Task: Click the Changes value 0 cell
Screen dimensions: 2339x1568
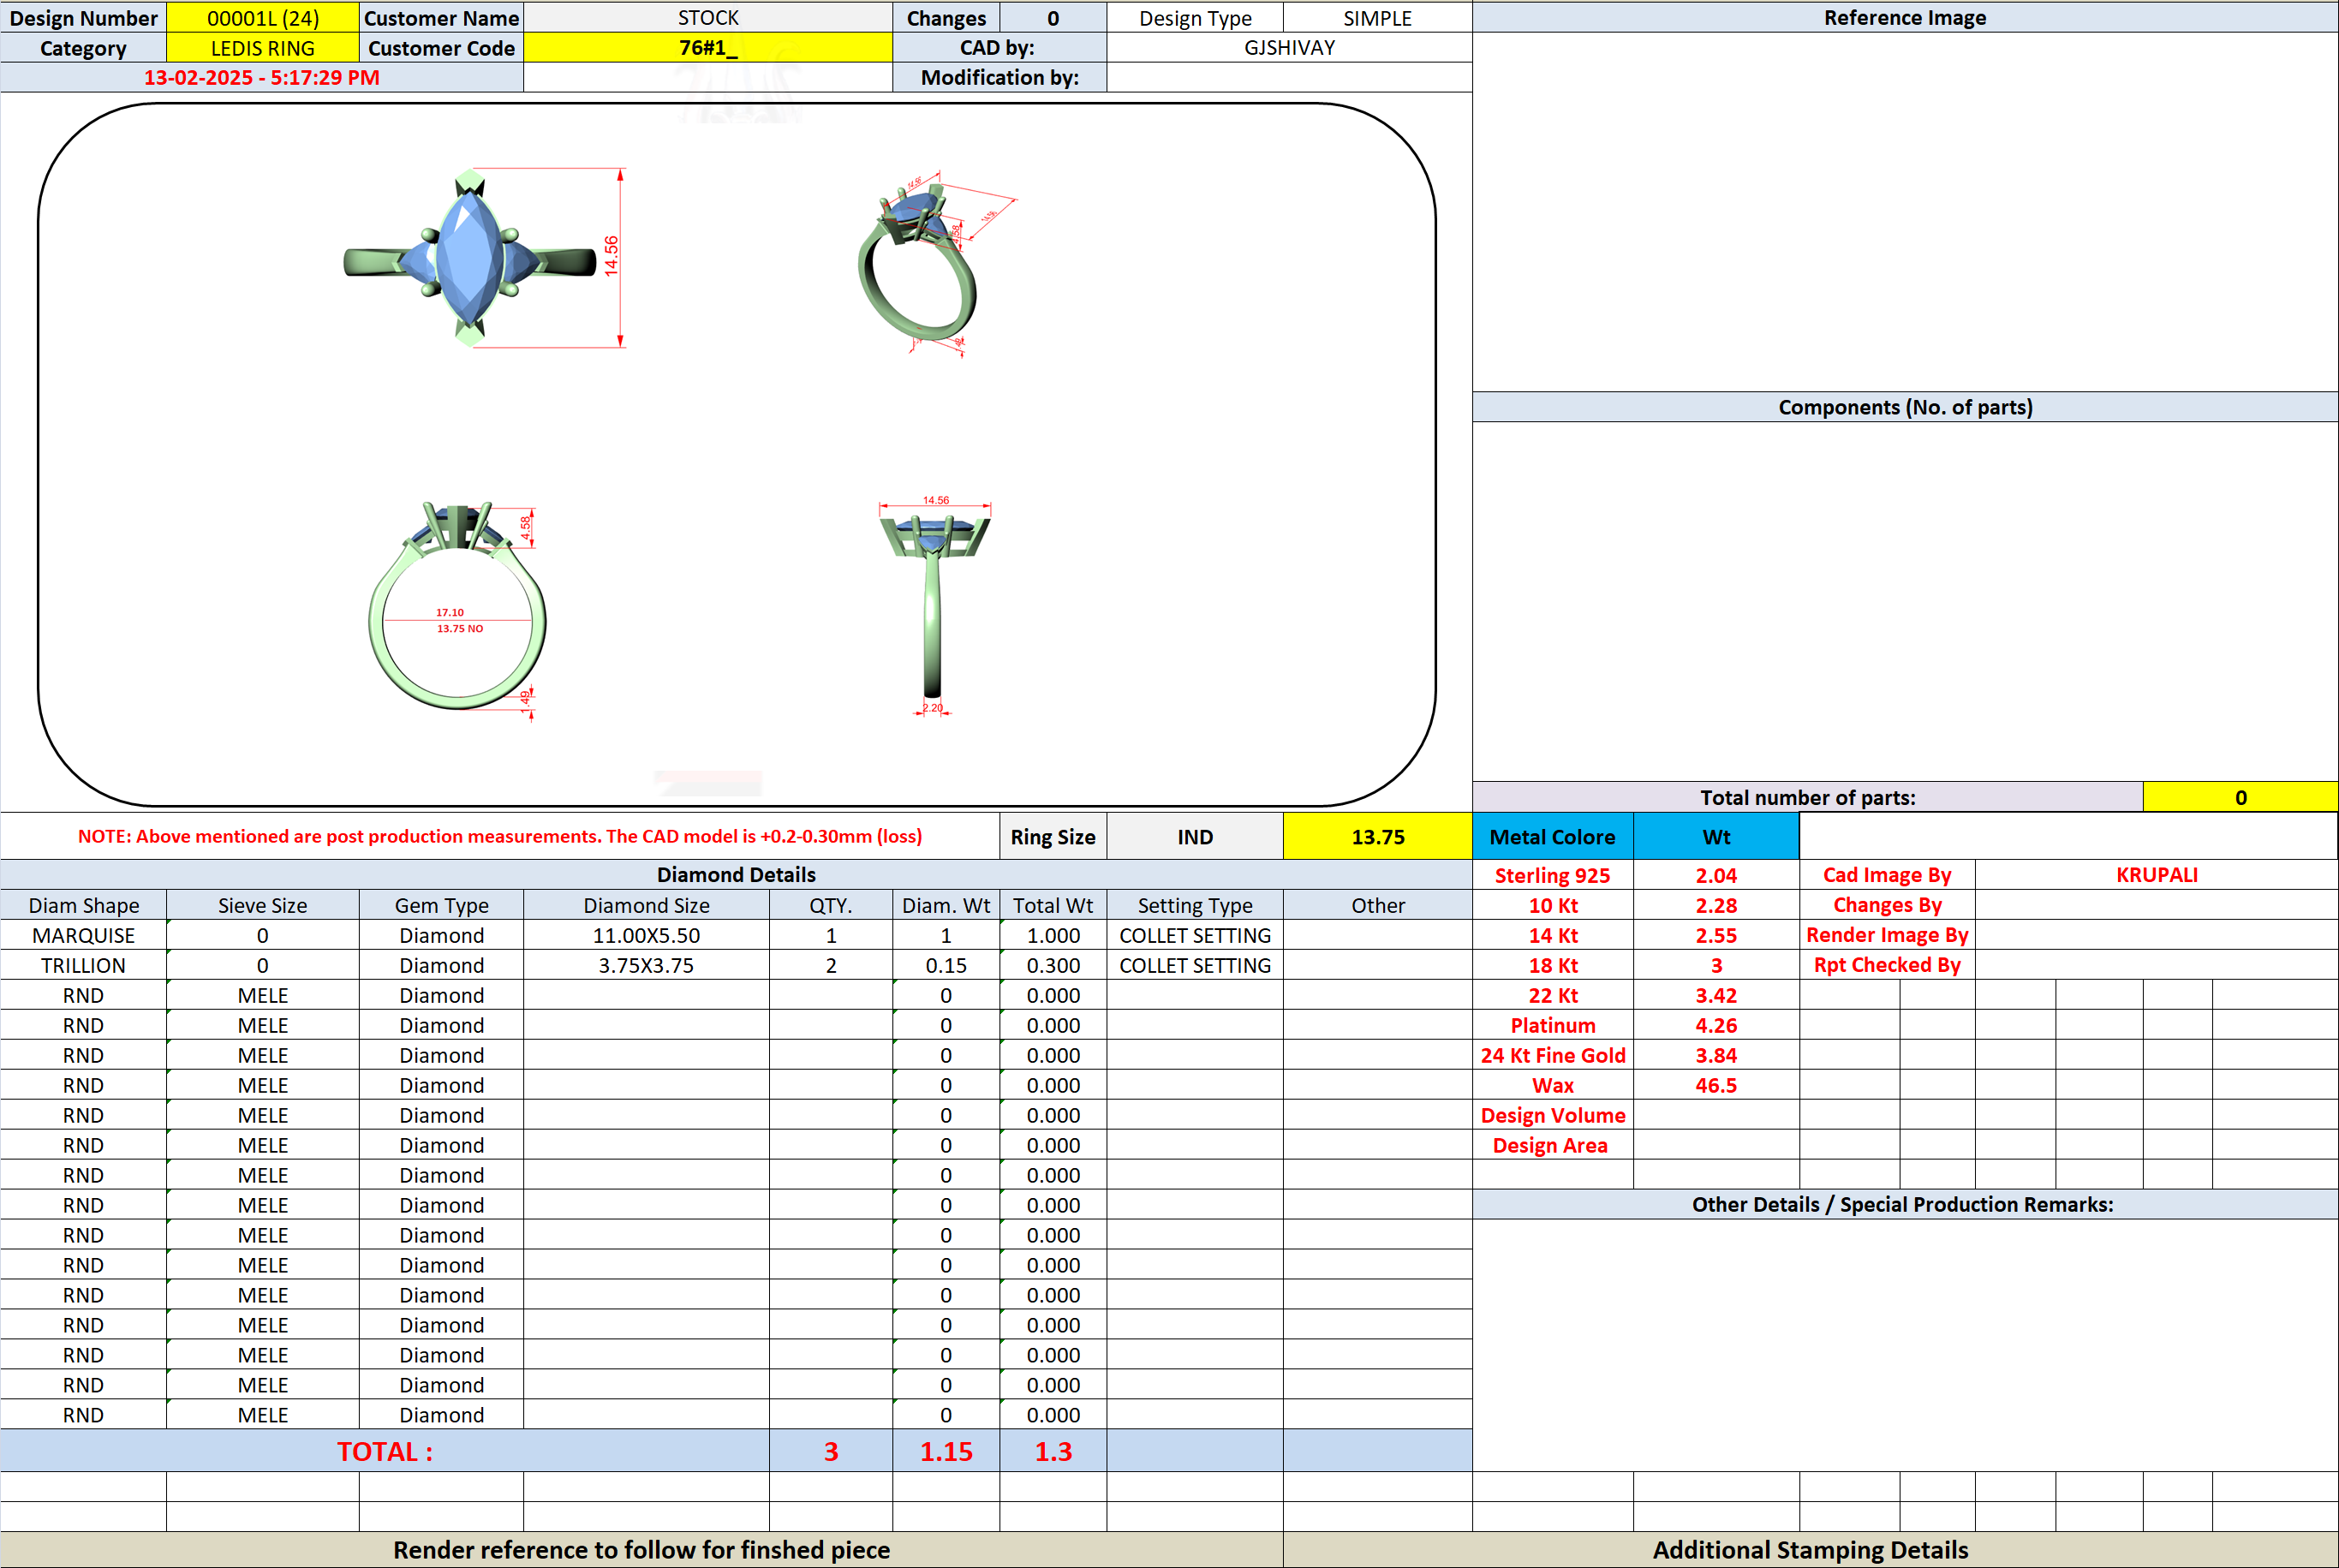Action: coord(1053,18)
